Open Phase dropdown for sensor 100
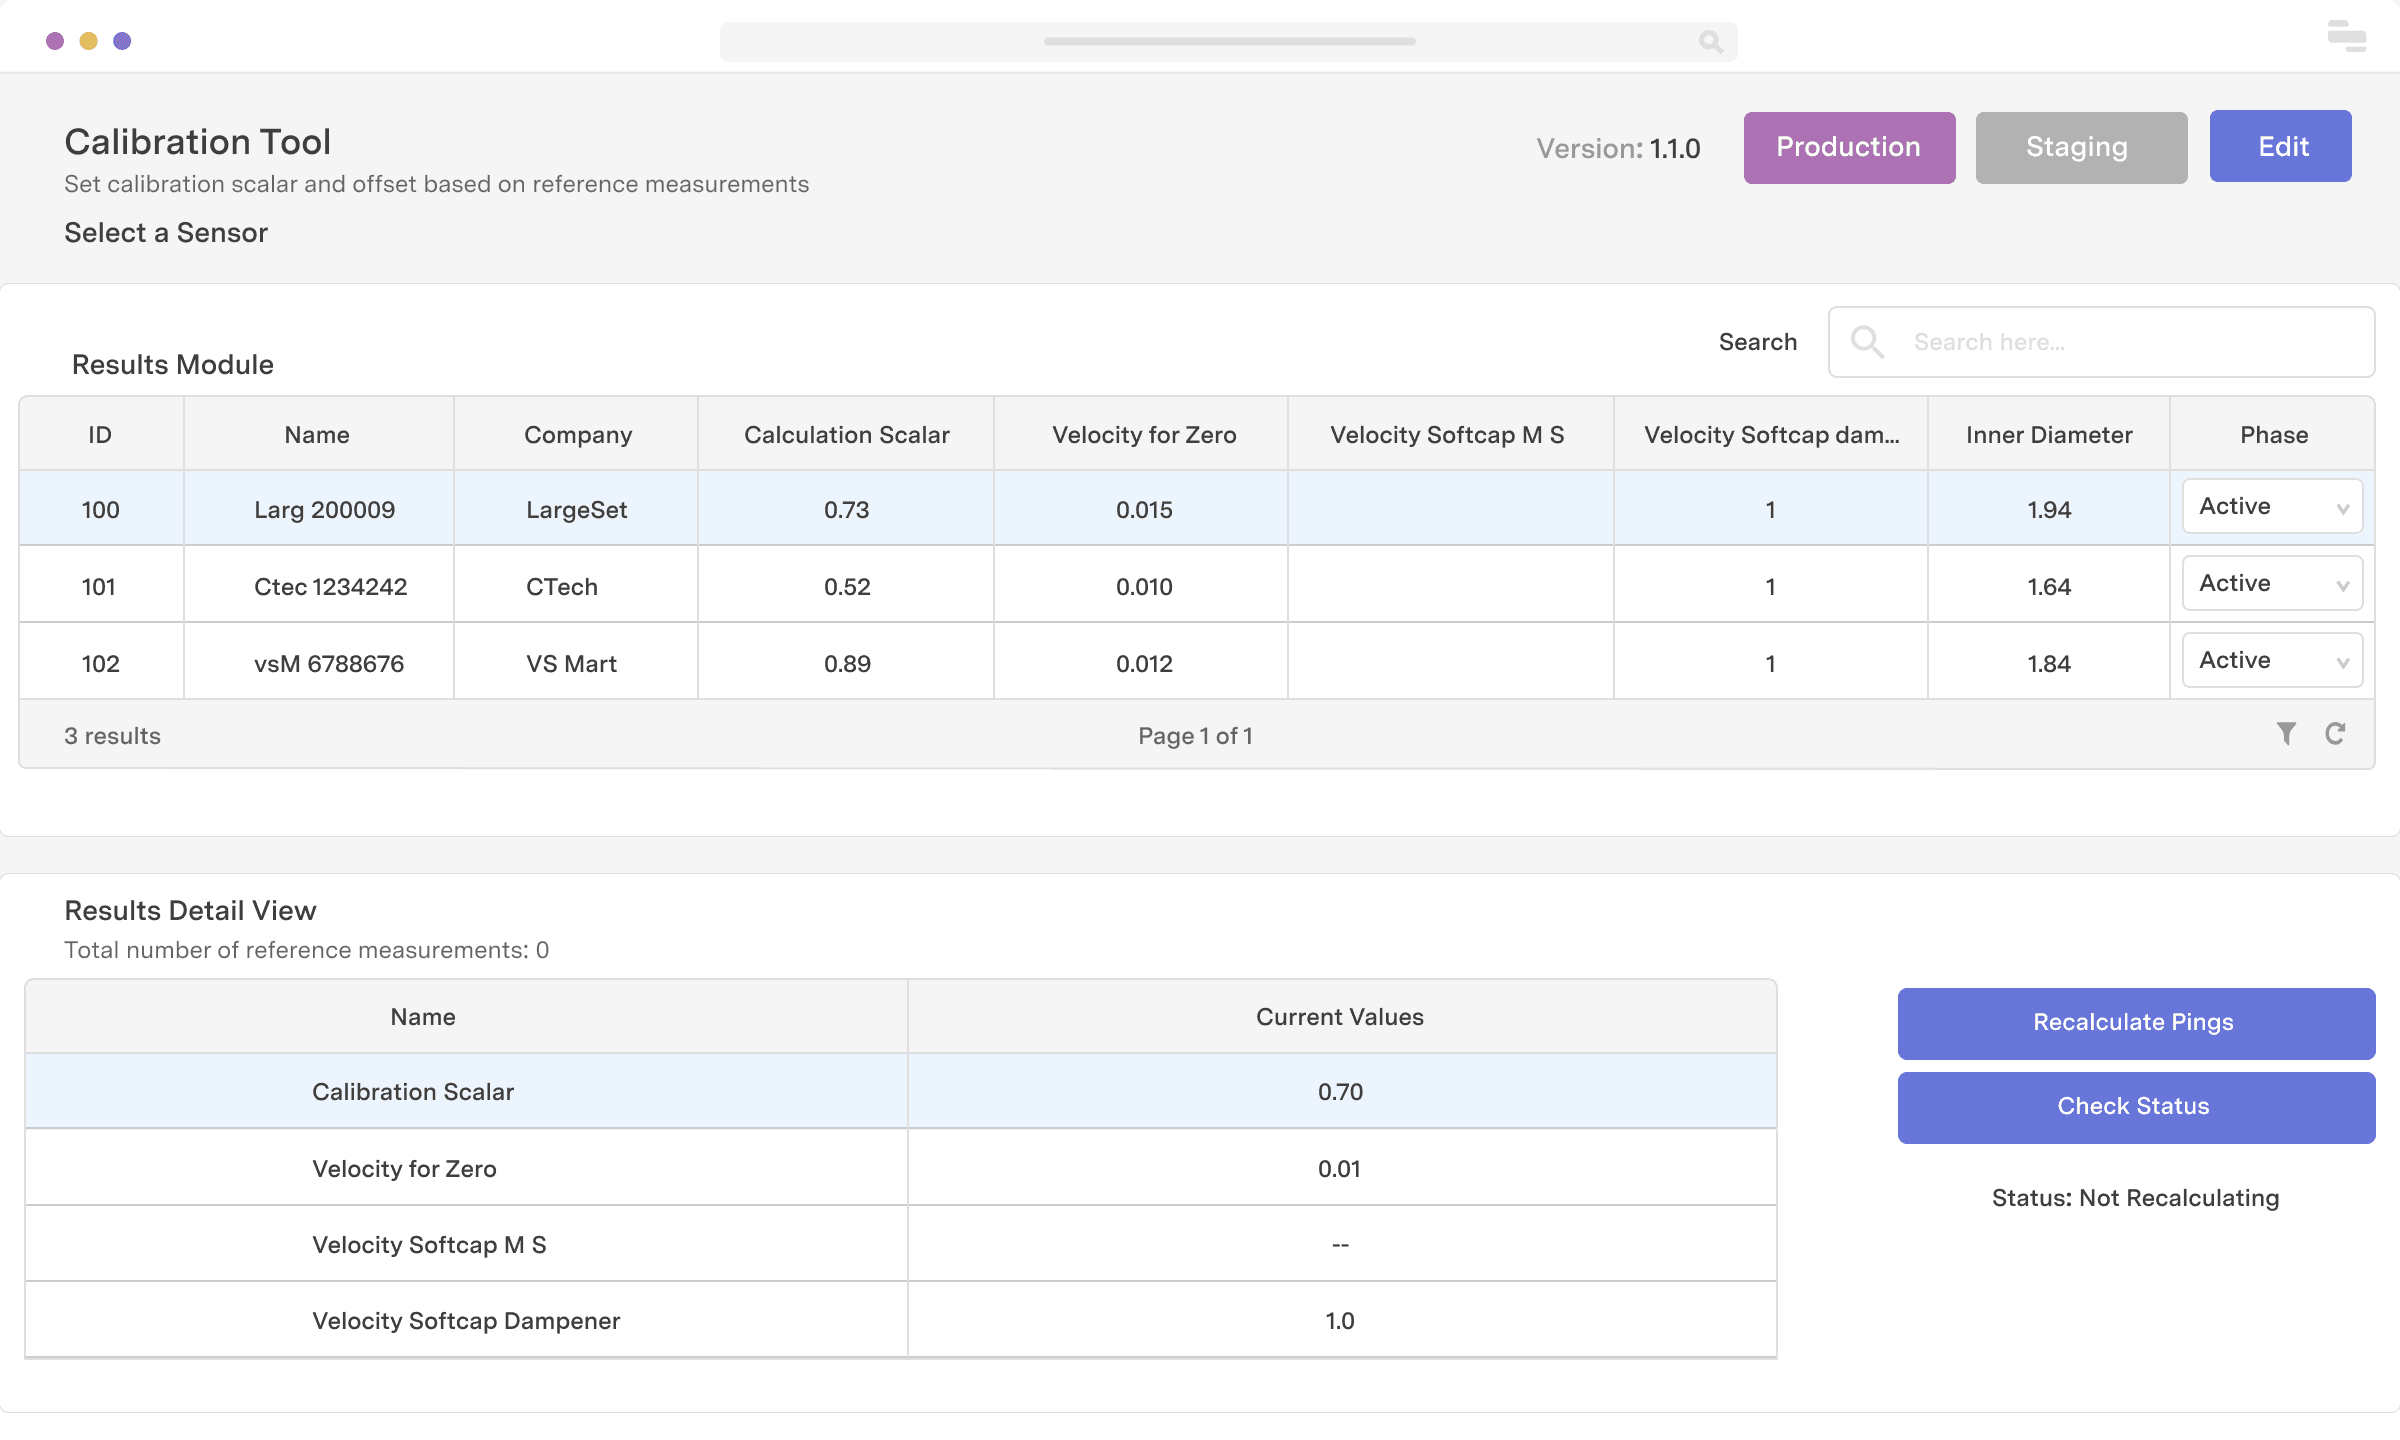Viewport: 2400px width, 1440px height. point(2272,507)
